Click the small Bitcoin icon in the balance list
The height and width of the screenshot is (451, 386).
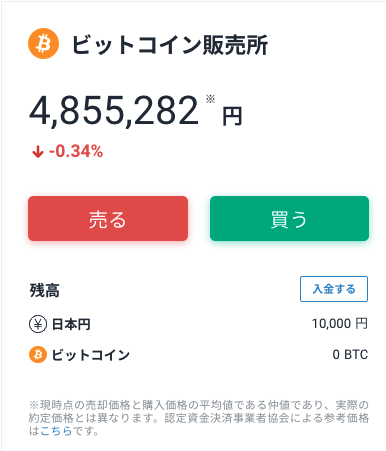point(38,354)
